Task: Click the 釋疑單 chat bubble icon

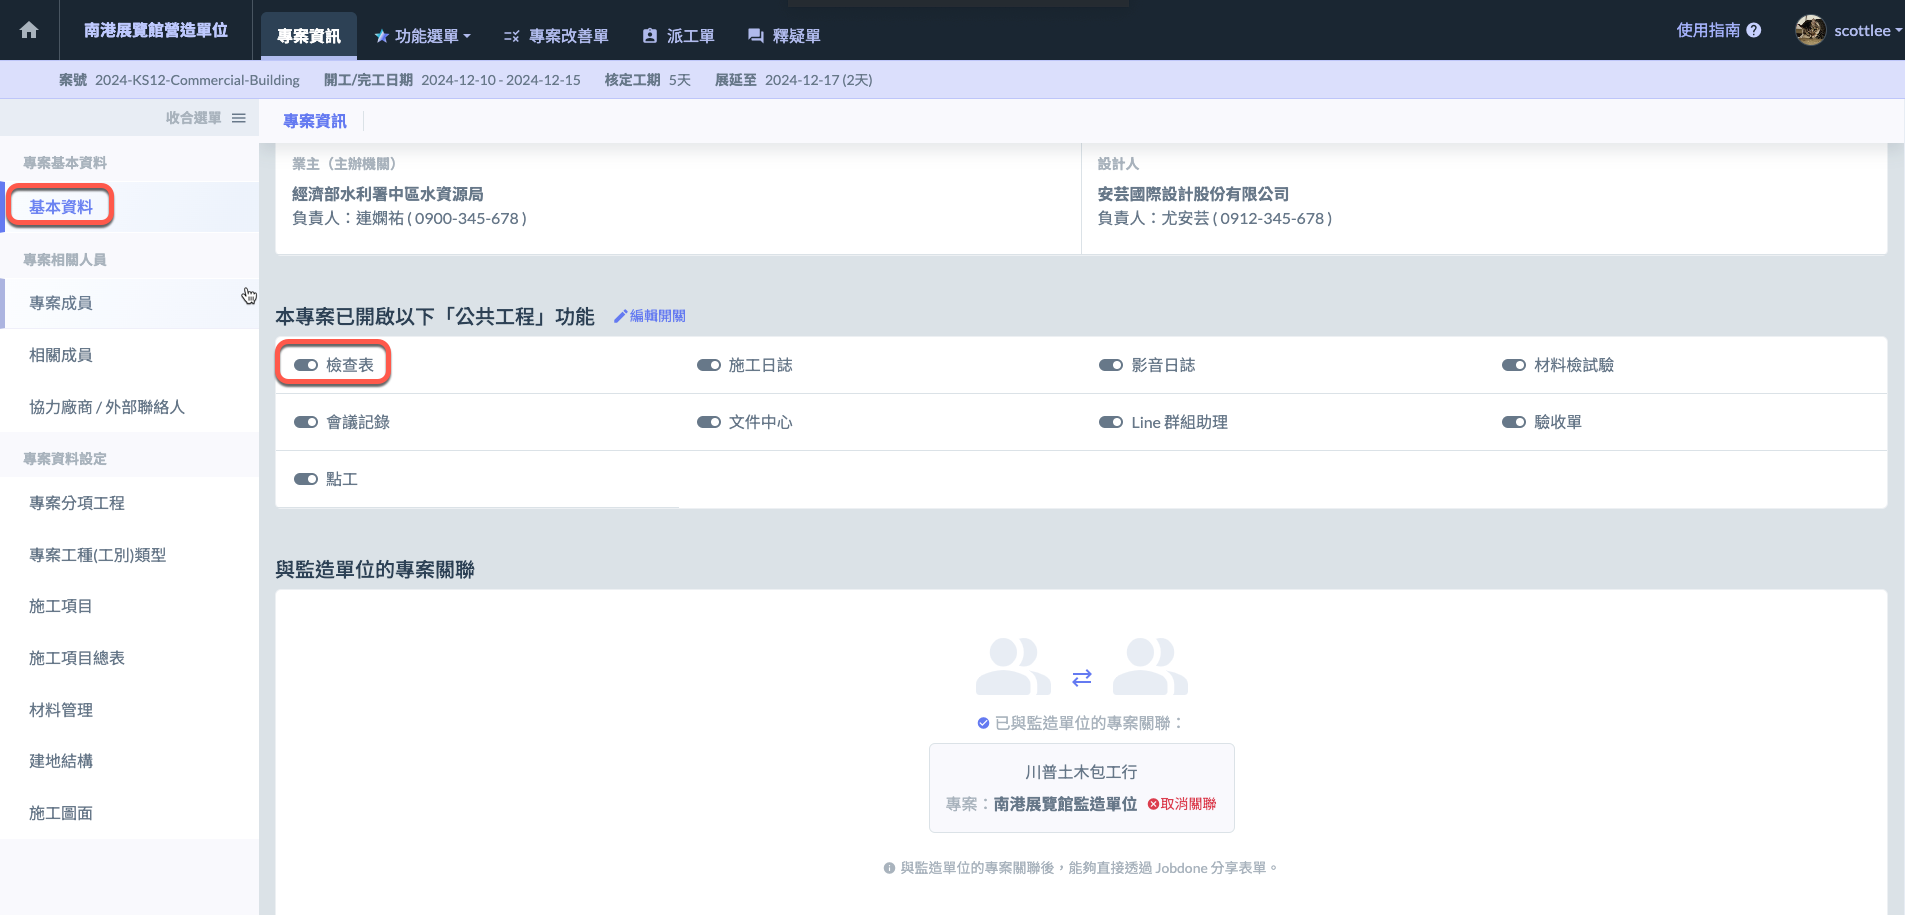Action: click(x=756, y=36)
